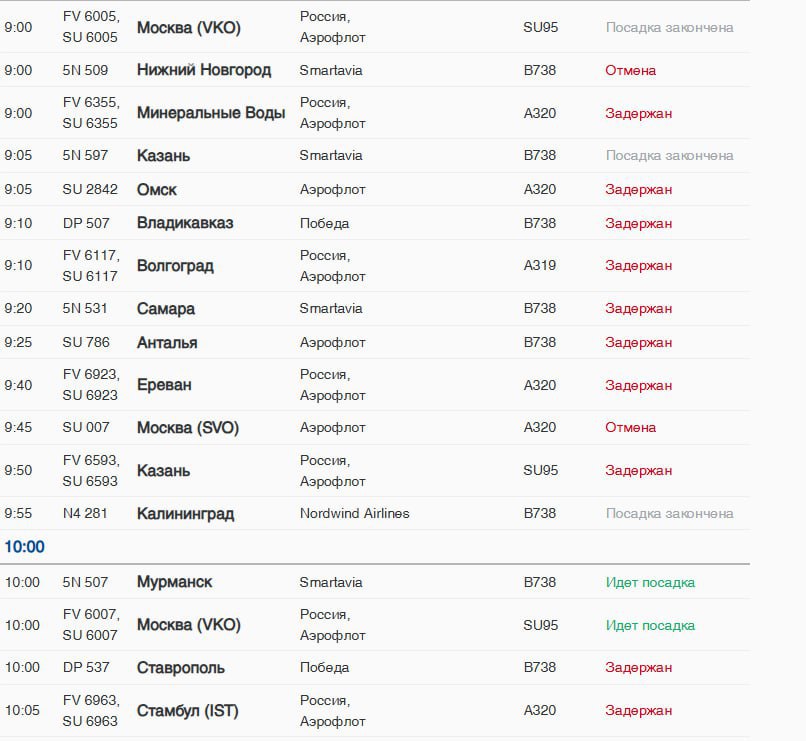The image size is (806, 741).
Task: Click the Минеральные Воды destination
Action: coord(210,113)
